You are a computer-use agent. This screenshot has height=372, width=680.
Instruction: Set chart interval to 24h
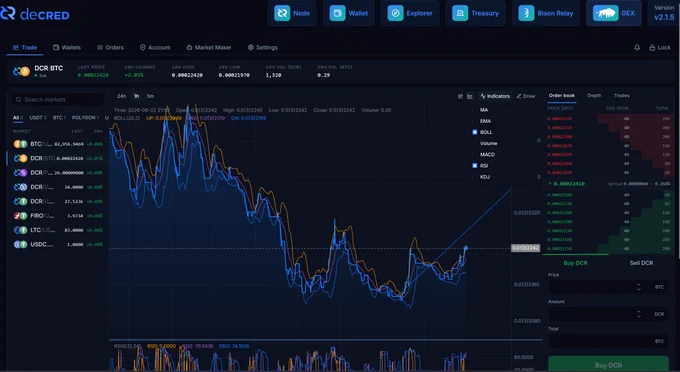click(121, 96)
